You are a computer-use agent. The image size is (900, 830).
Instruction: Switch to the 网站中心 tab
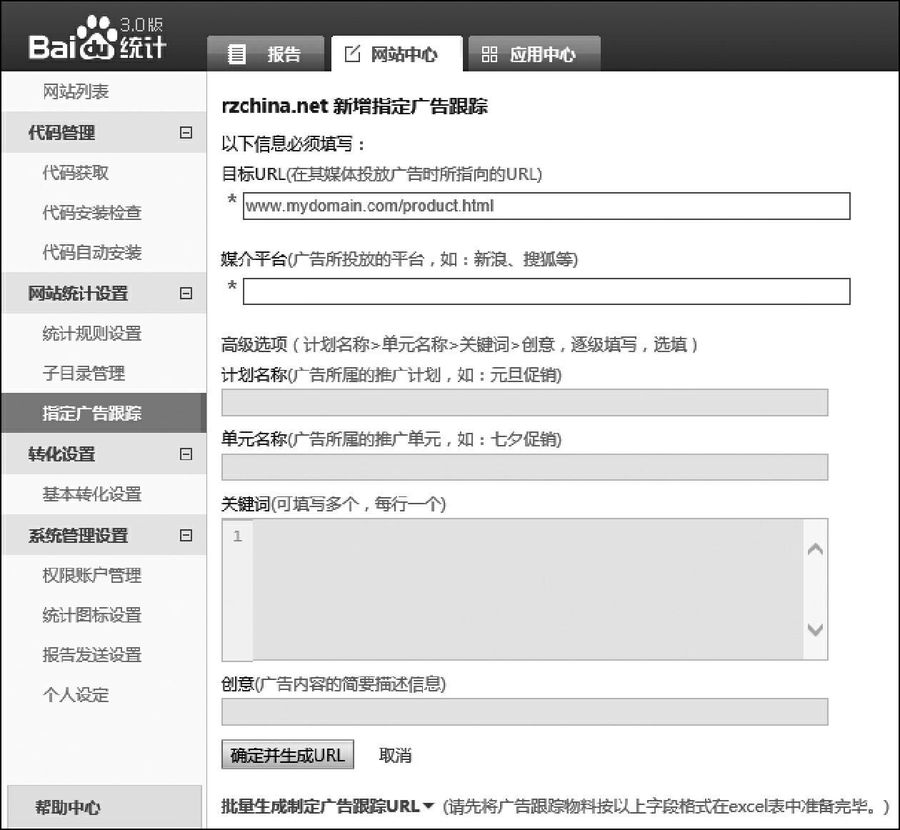point(397,54)
